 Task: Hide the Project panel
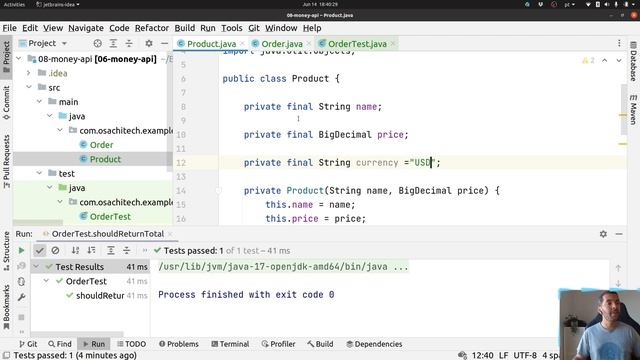click(x=164, y=43)
